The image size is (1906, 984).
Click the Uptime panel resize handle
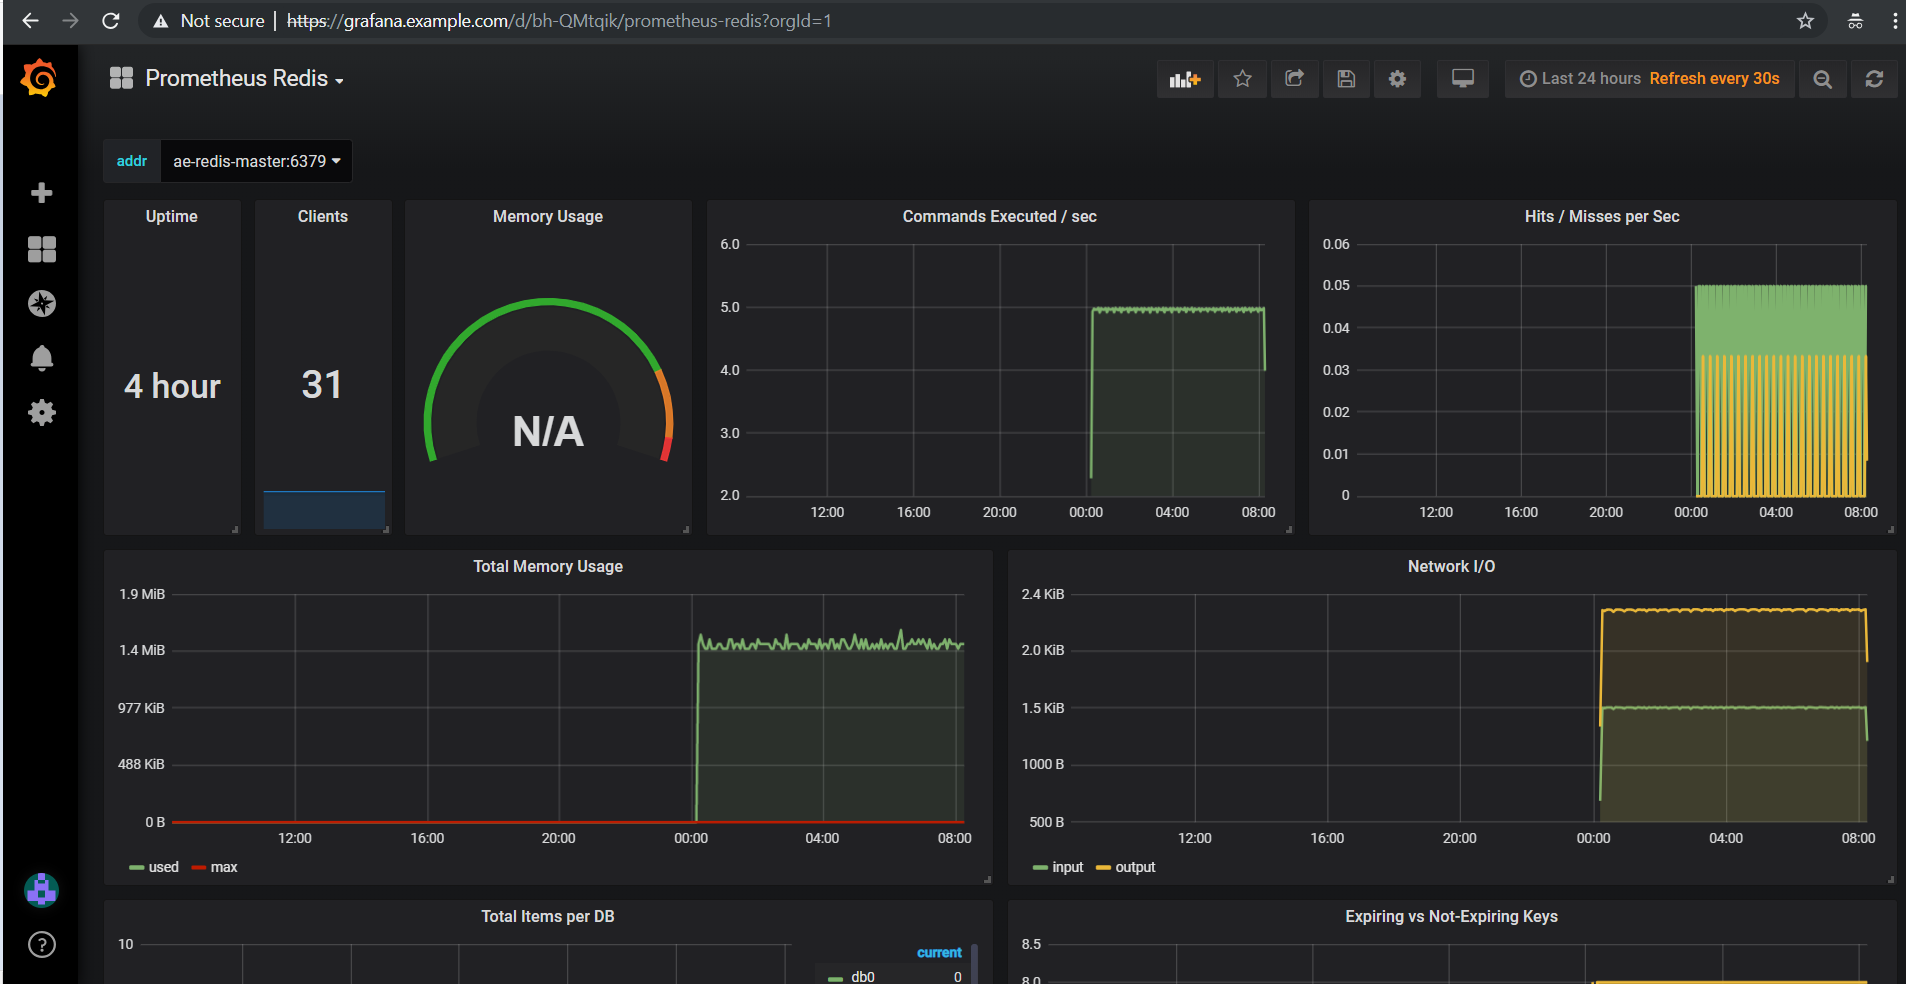click(x=235, y=529)
